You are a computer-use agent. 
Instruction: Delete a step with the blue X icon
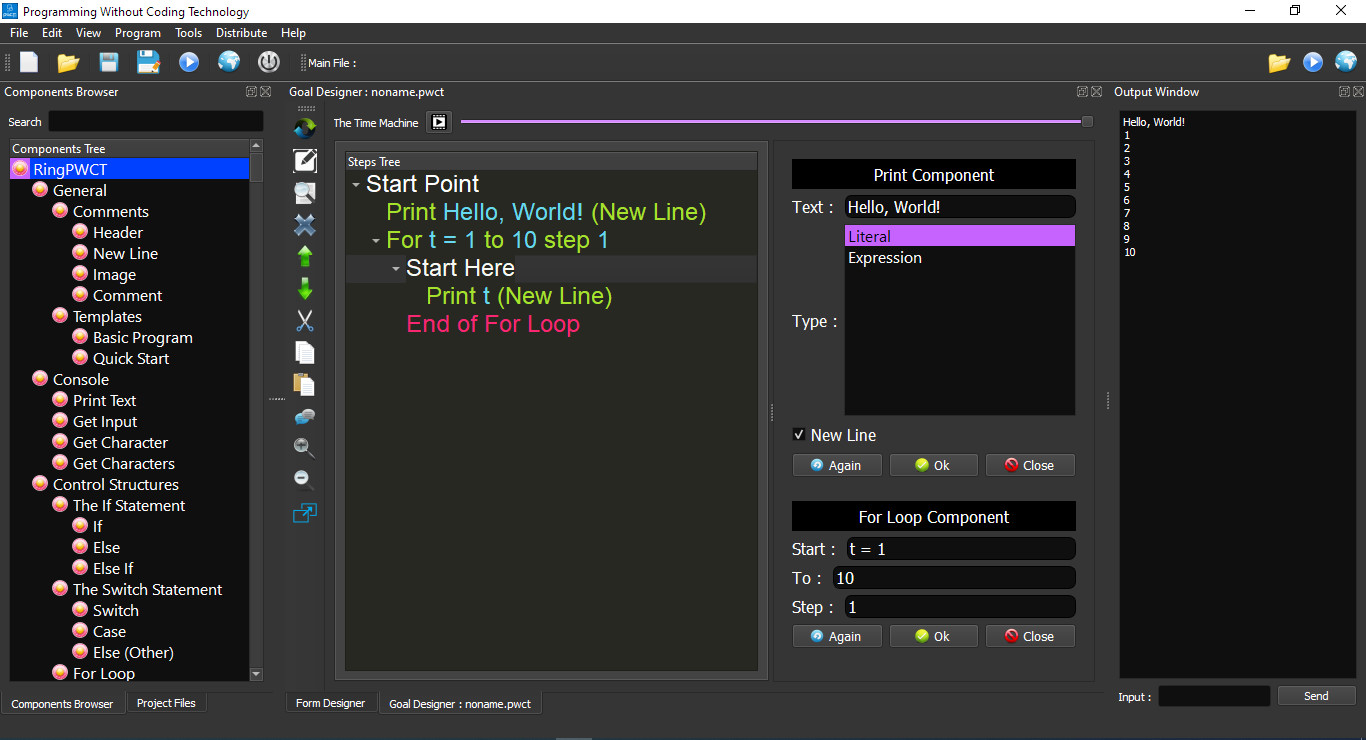point(304,224)
